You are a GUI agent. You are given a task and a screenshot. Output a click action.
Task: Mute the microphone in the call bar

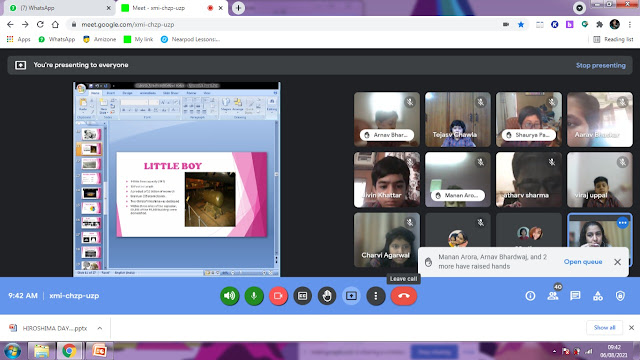254,296
